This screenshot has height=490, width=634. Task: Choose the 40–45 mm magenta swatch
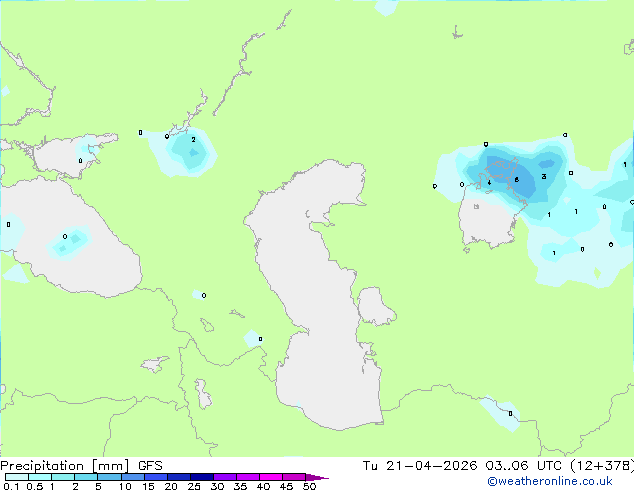[x=271, y=477]
